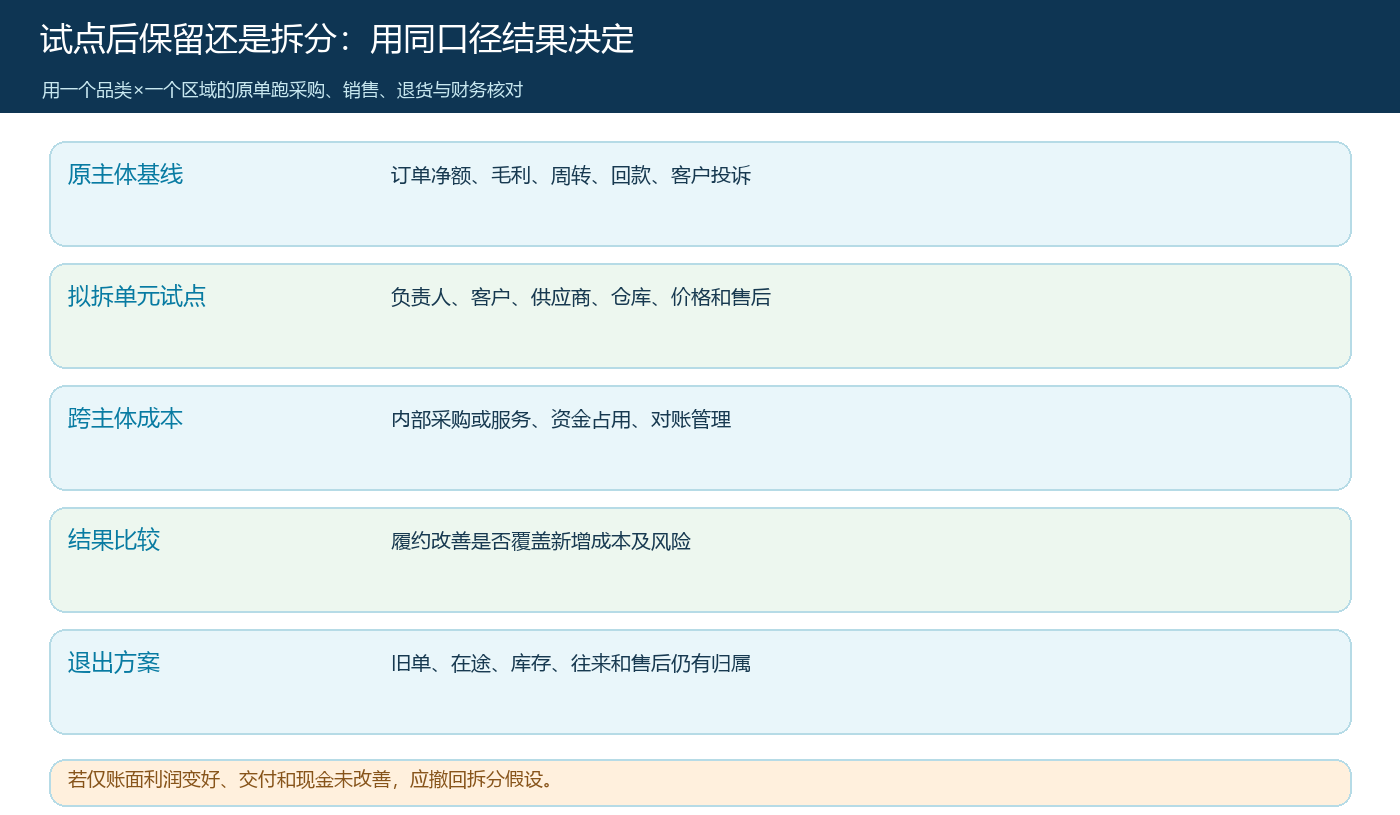Click the 跨主体成本 heading
Image resolution: width=1400 pixels, height=815 pixels.
tap(125, 419)
